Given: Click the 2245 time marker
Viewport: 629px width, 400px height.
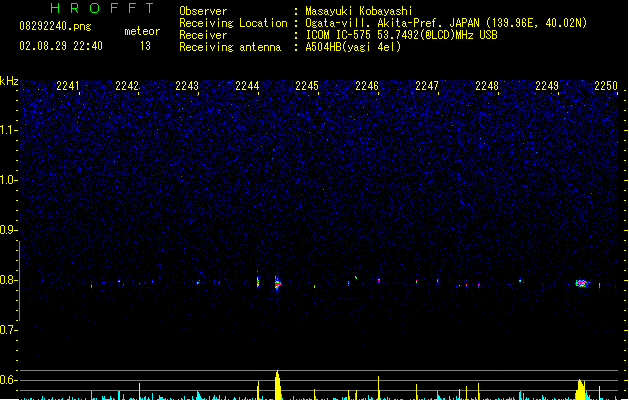Looking at the screenshot, I should pos(307,86).
